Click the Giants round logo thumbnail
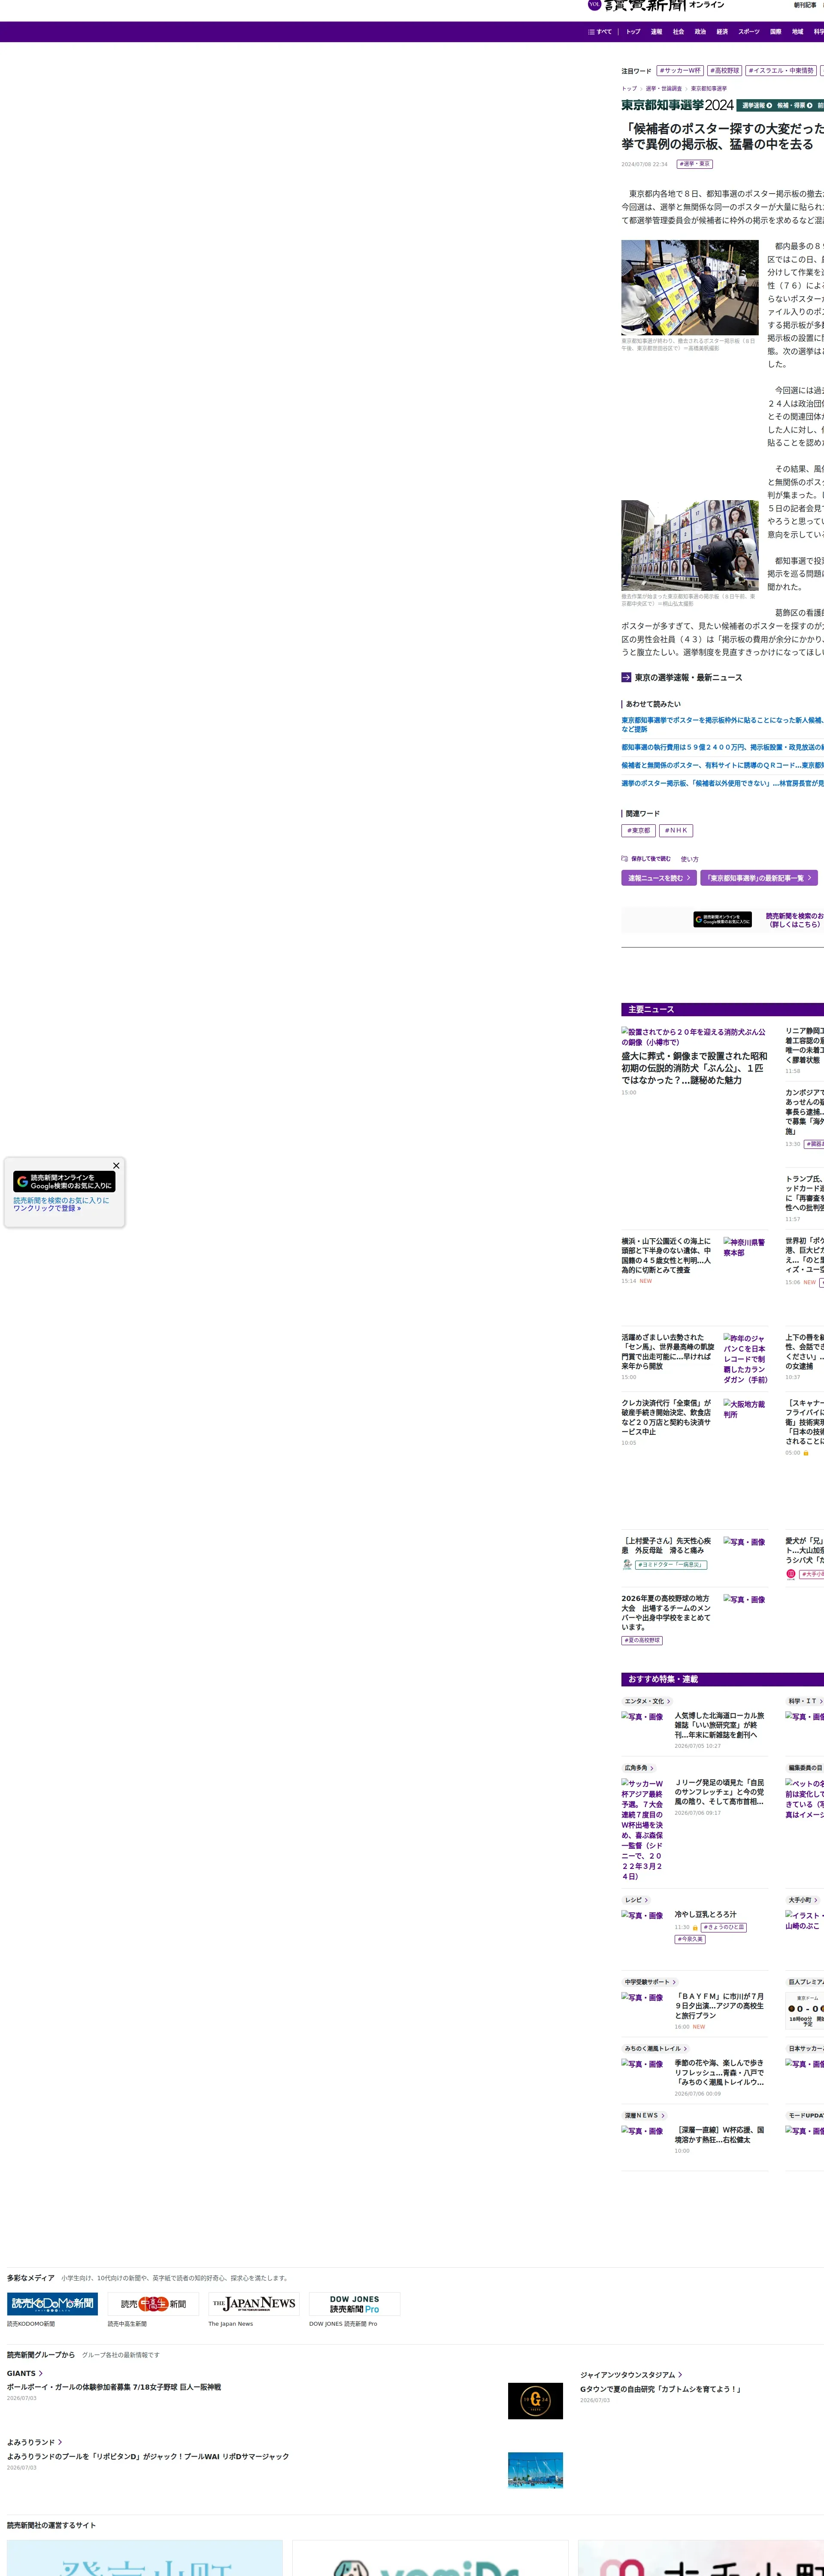The image size is (824, 2576). coord(535,2401)
